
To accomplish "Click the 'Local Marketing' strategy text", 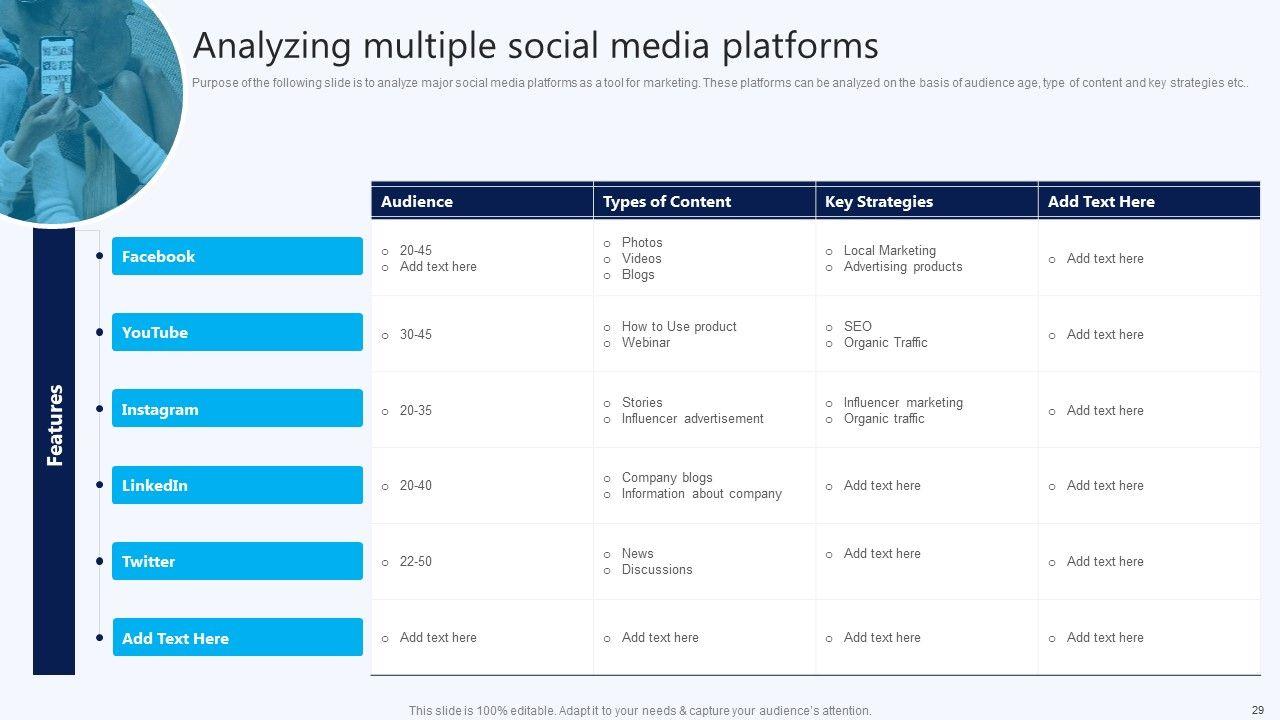I will (889, 251).
